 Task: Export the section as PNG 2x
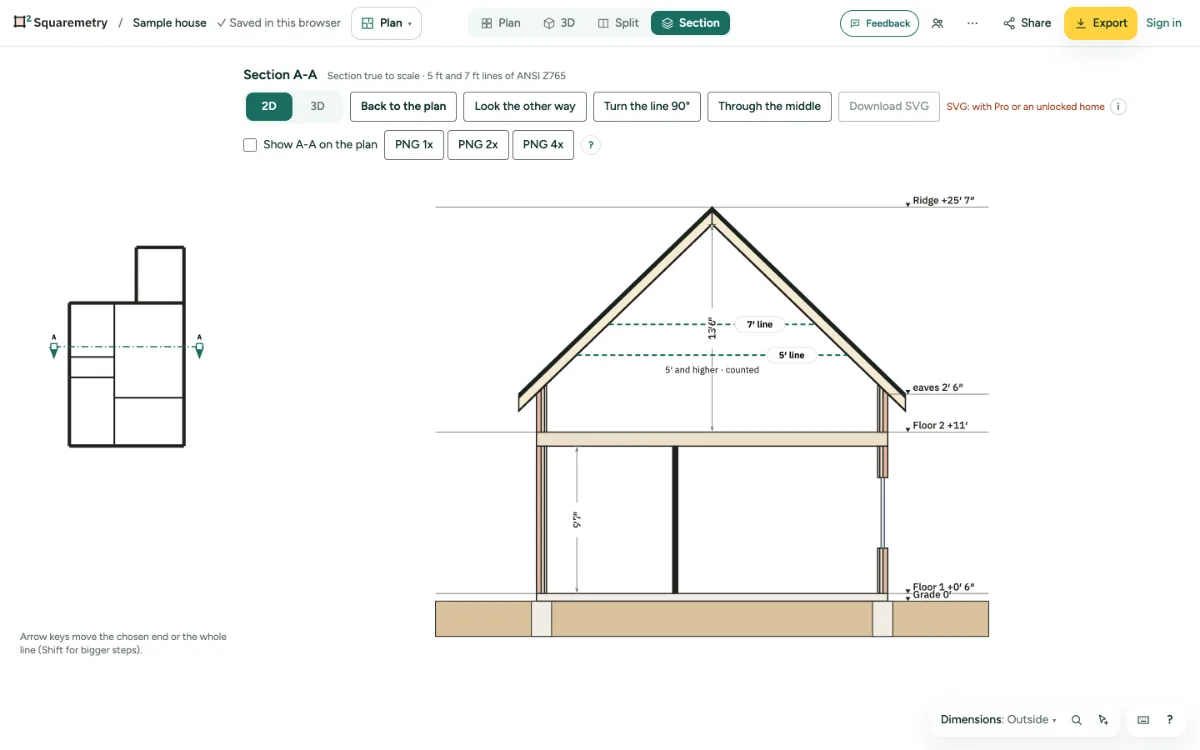pyautogui.click(x=478, y=145)
